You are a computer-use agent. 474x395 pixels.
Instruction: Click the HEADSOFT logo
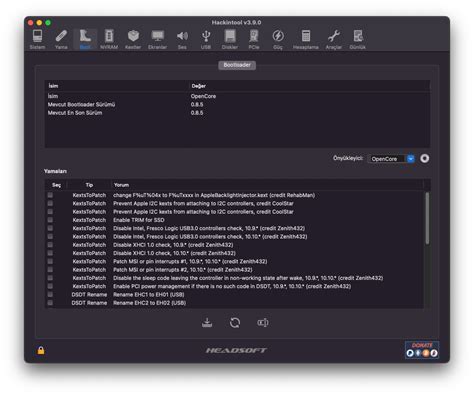click(x=236, y=350)
